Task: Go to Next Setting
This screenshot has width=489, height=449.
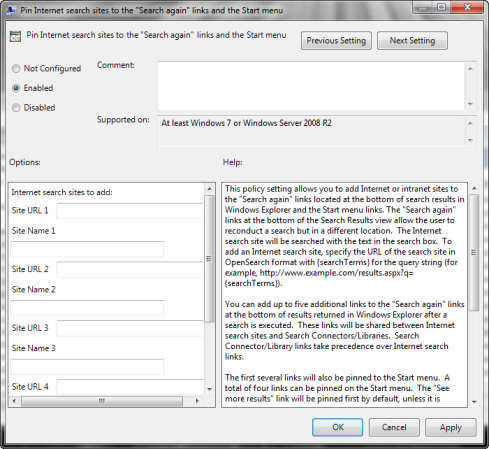Action: tap(412, 41)
